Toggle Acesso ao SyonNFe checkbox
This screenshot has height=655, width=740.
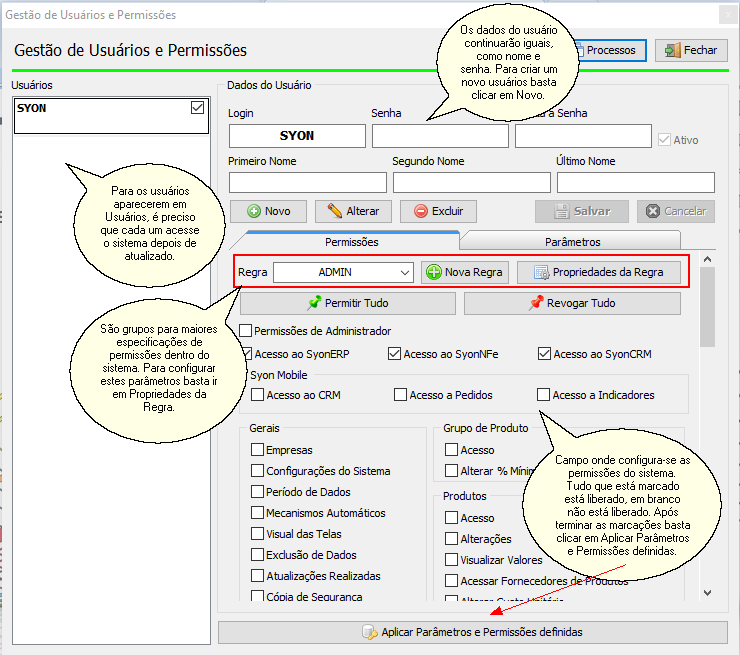tap(394, 353)
